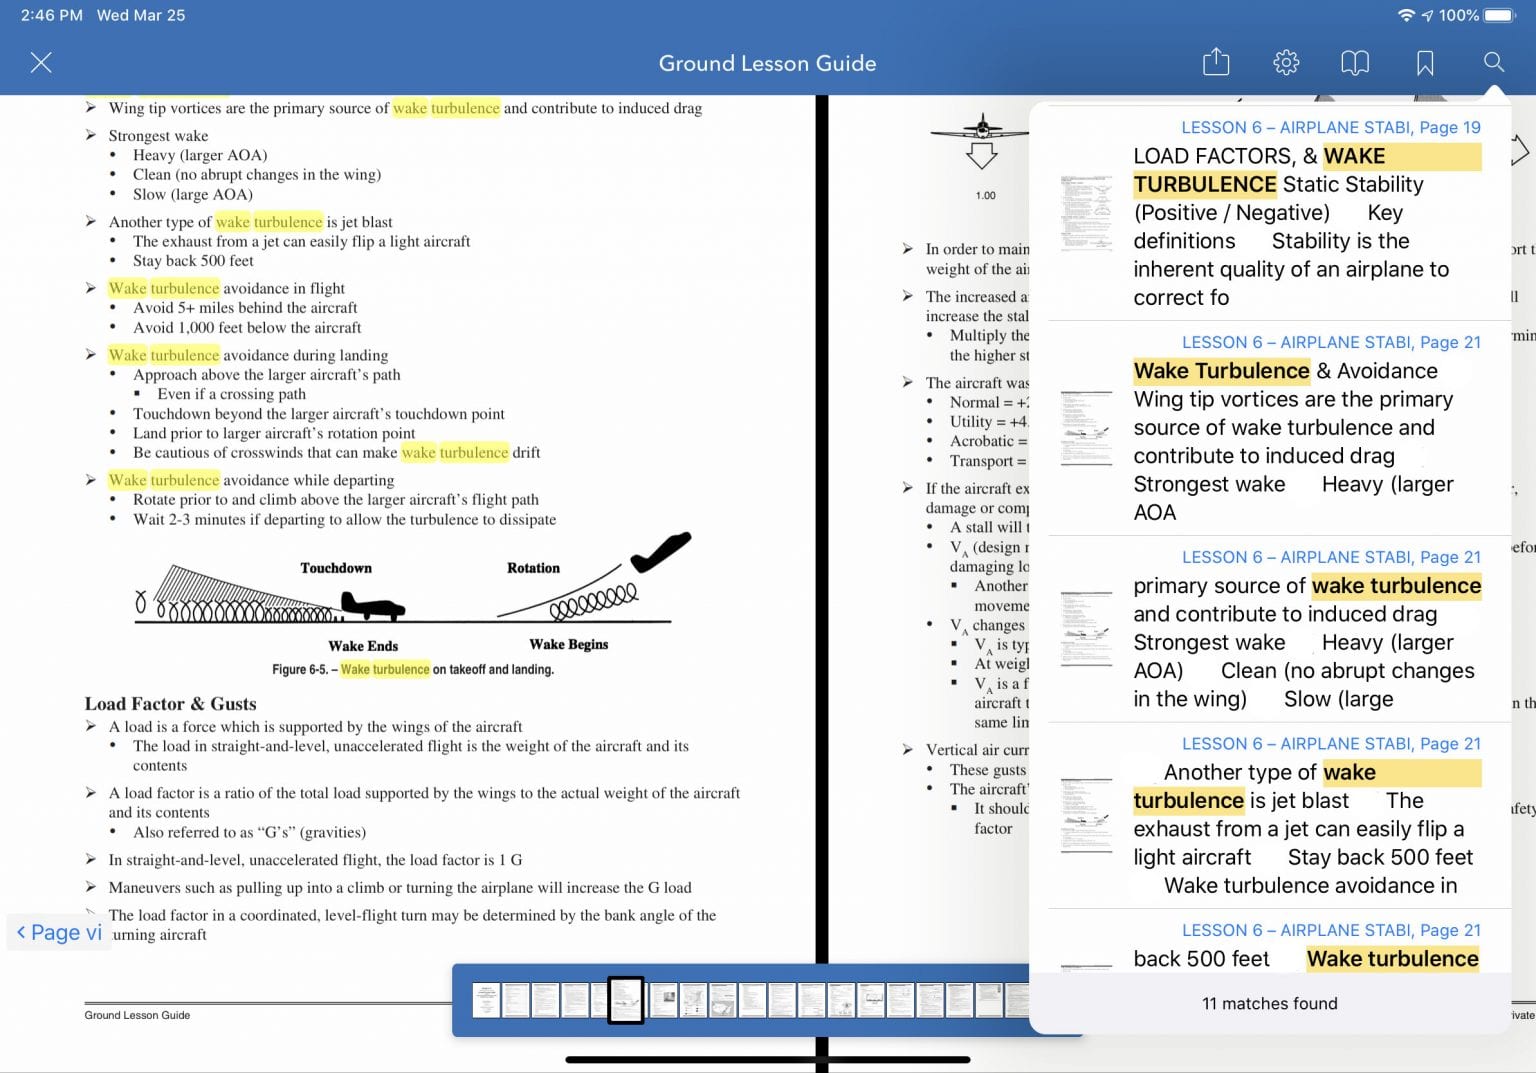Open viewer settings via the gear icon
Image resolution: width=1536 pixels, height=1073 pixels.
pos(1286,62)
